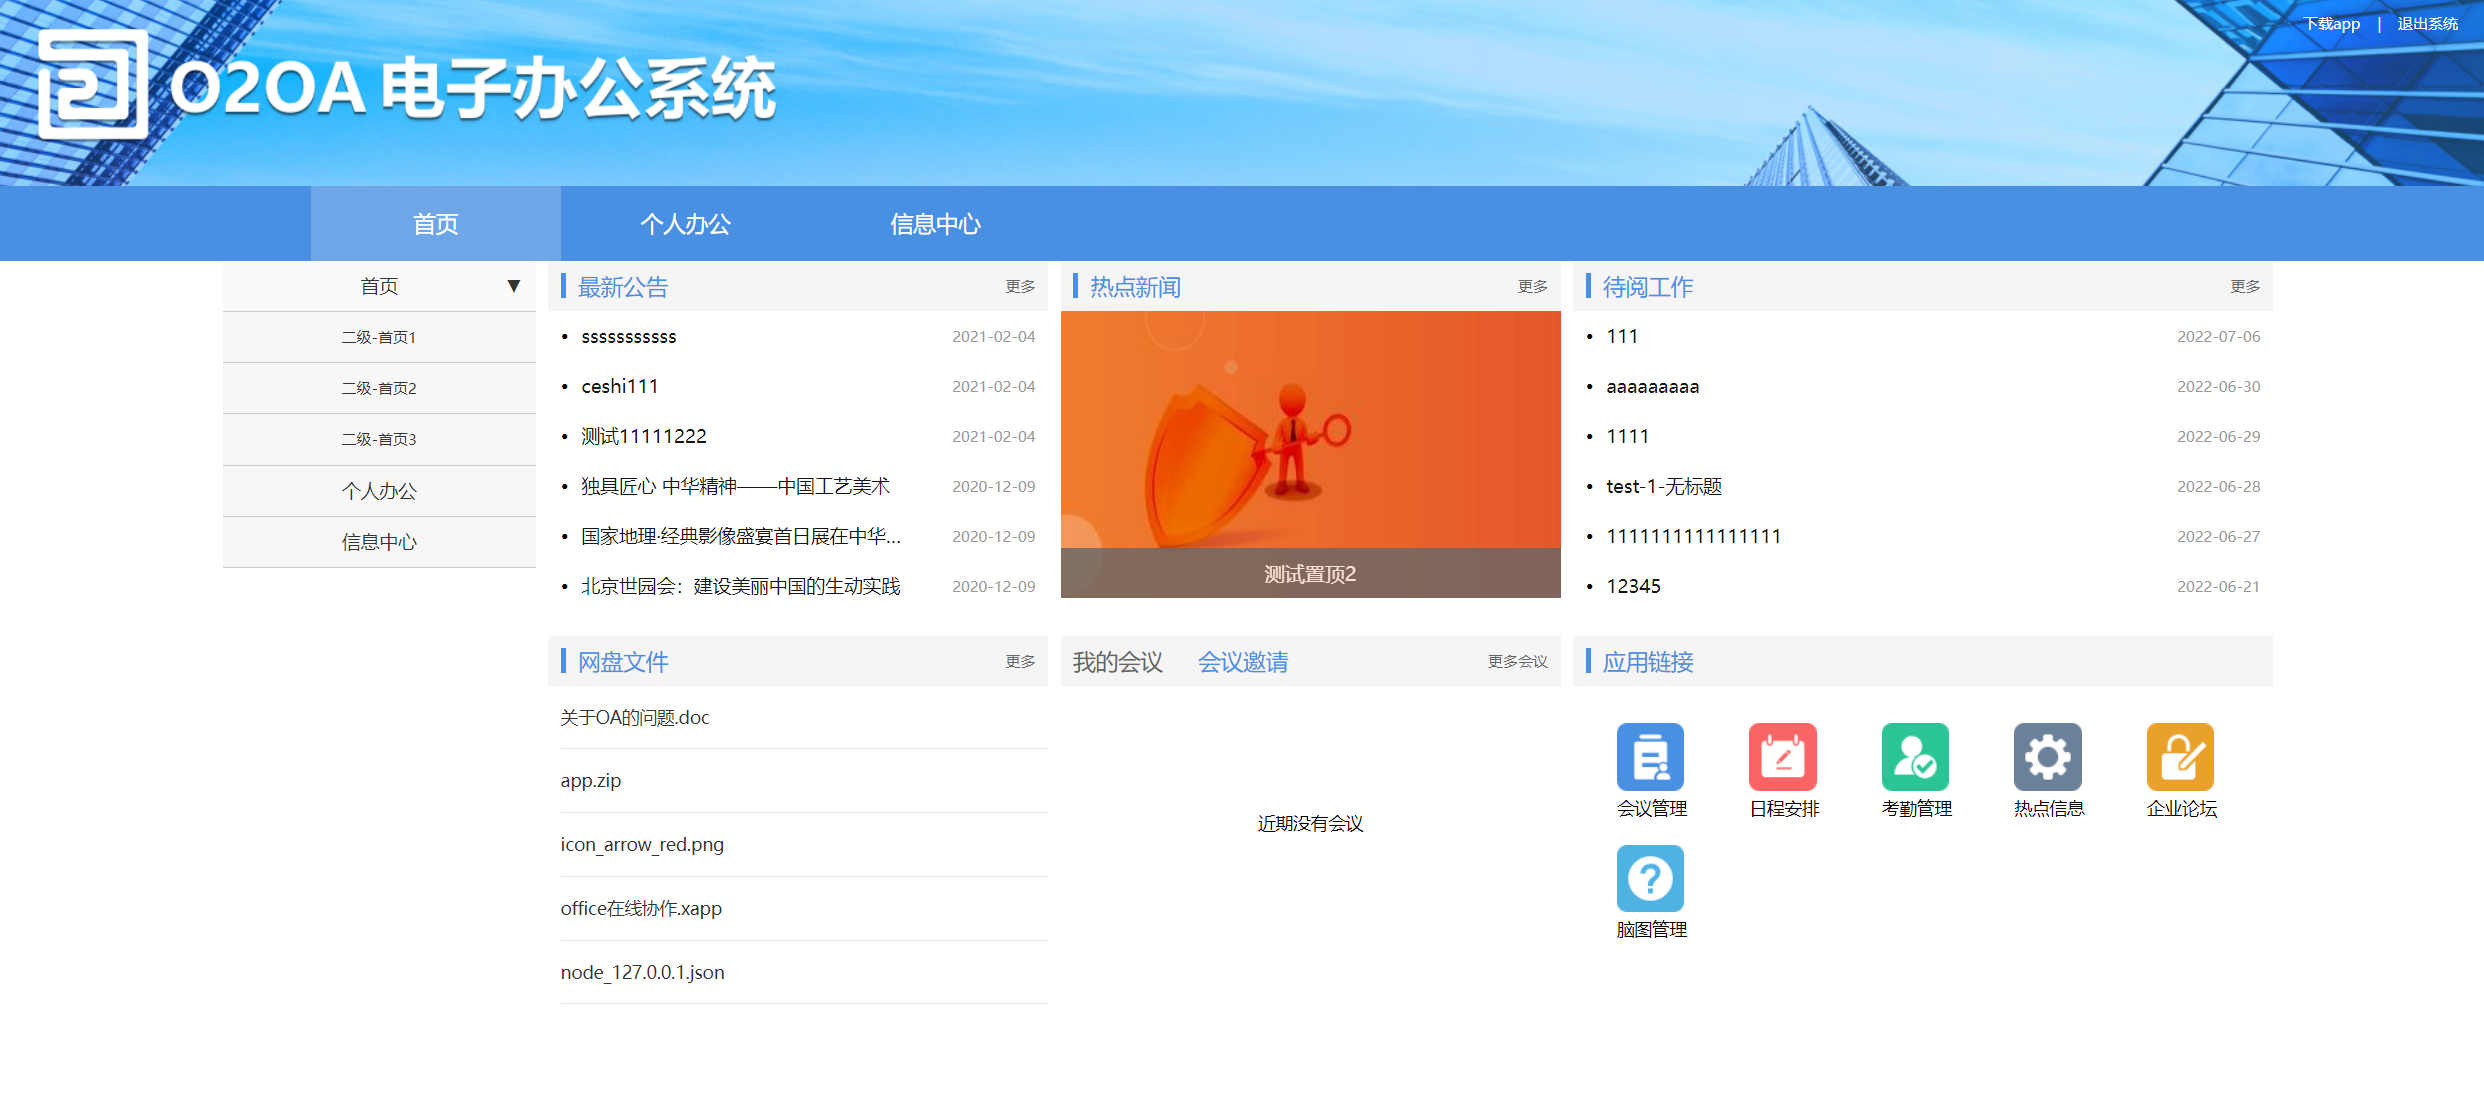The width and height of the screenshot is (2484, 1101).
Task: Click 下载app link at the top
Action: (2331, 24)
